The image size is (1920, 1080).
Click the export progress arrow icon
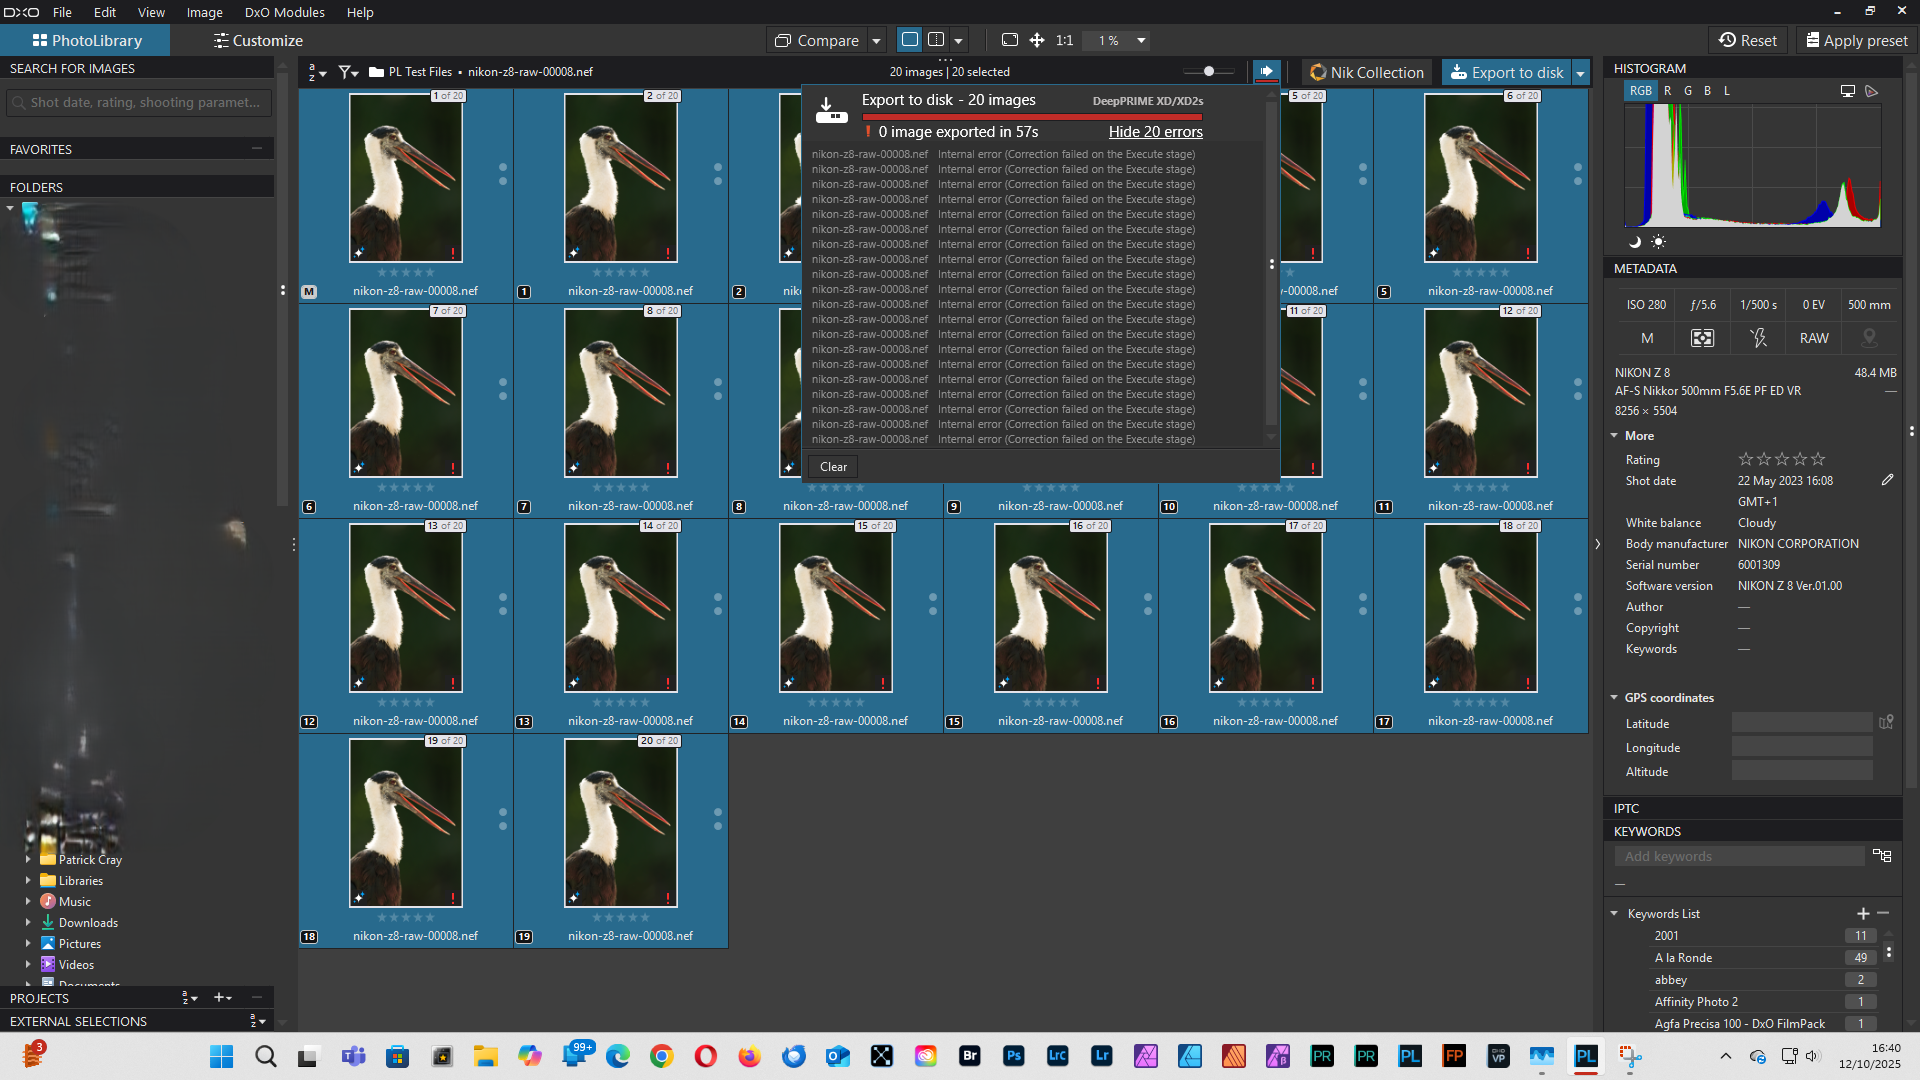tap(1266, 72)
